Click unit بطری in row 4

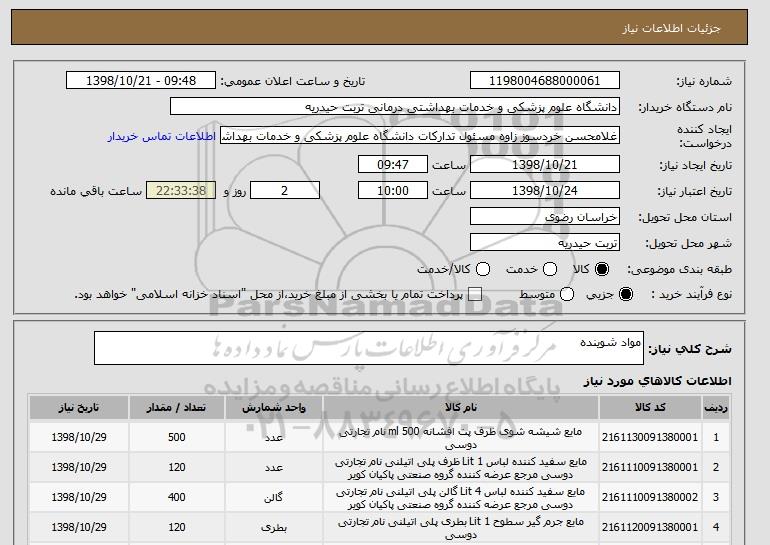pos(274,528)
